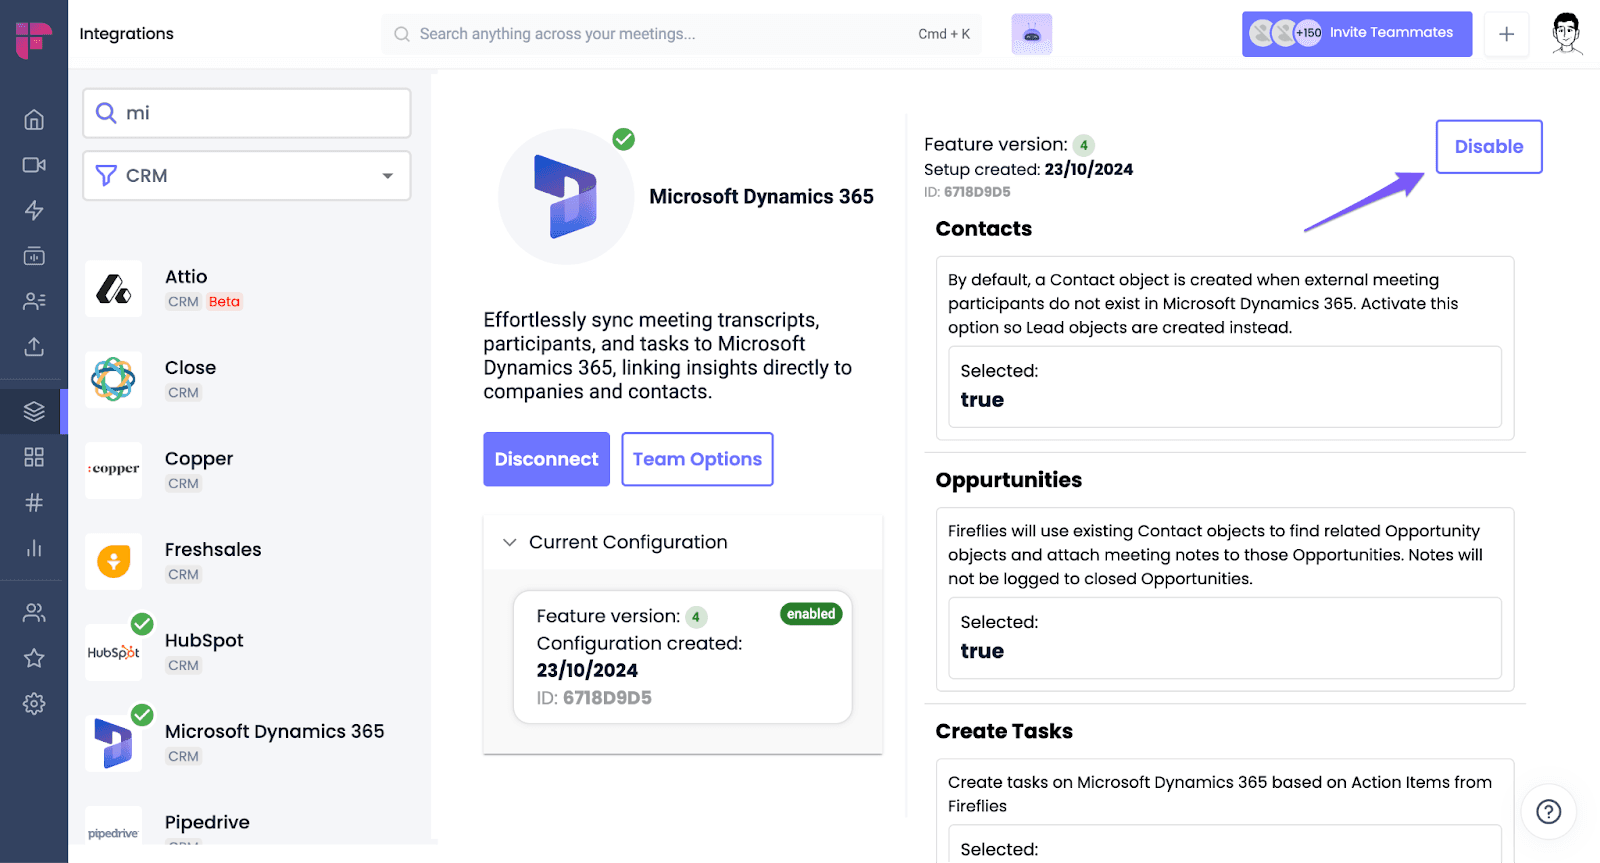Image resolution: width=1600 pixels, height=863 pixels.
Task: Click the integrations search field containing 'mi'
Action: pyautogui.click(x=247, y=113)
